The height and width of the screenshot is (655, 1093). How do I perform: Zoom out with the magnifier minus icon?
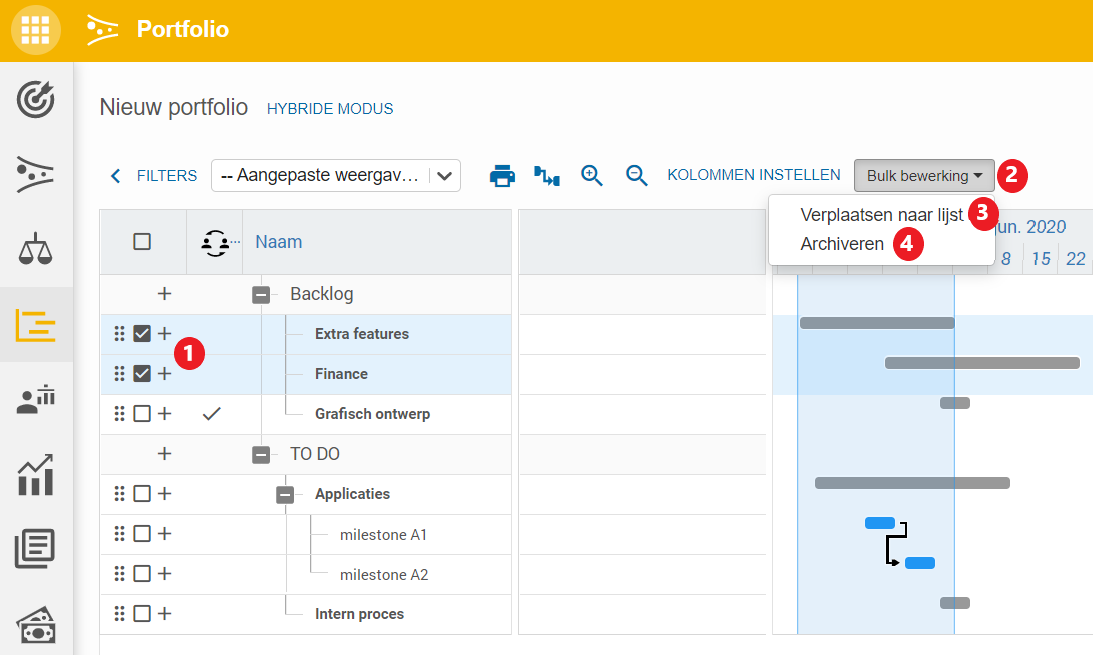tap(636, 176)
